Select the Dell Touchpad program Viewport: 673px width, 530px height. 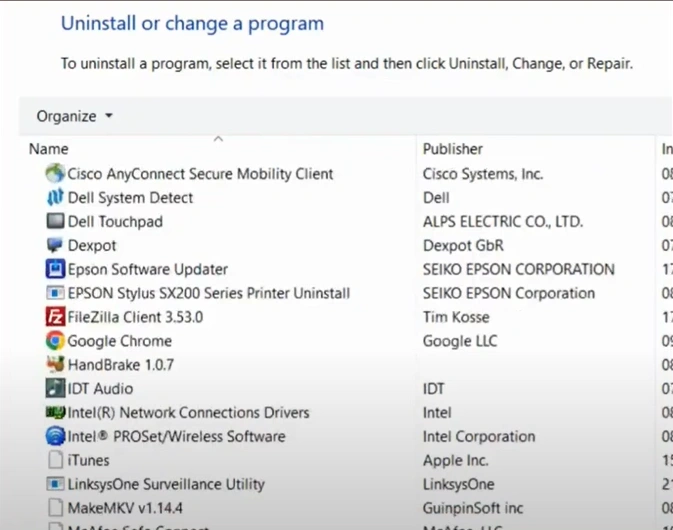pos(115,221)
